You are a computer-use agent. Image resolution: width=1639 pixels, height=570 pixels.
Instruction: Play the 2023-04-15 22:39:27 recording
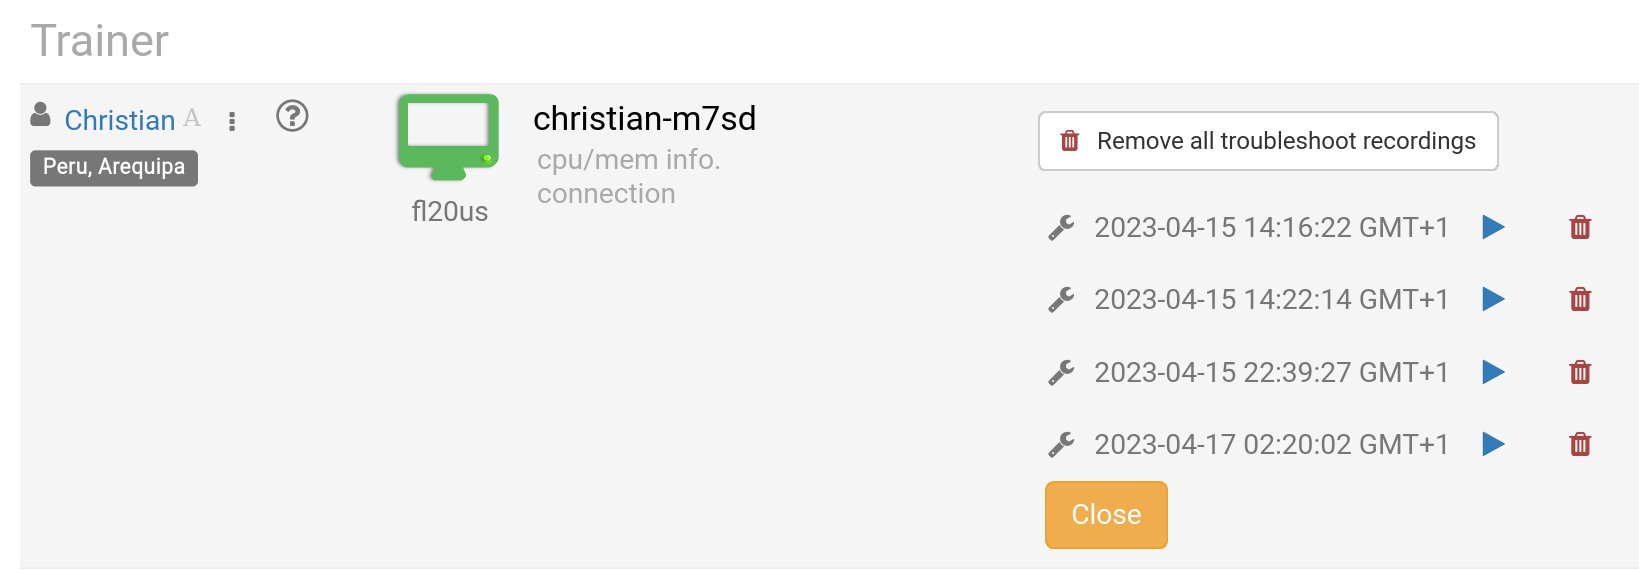[x=1493, y=372]
